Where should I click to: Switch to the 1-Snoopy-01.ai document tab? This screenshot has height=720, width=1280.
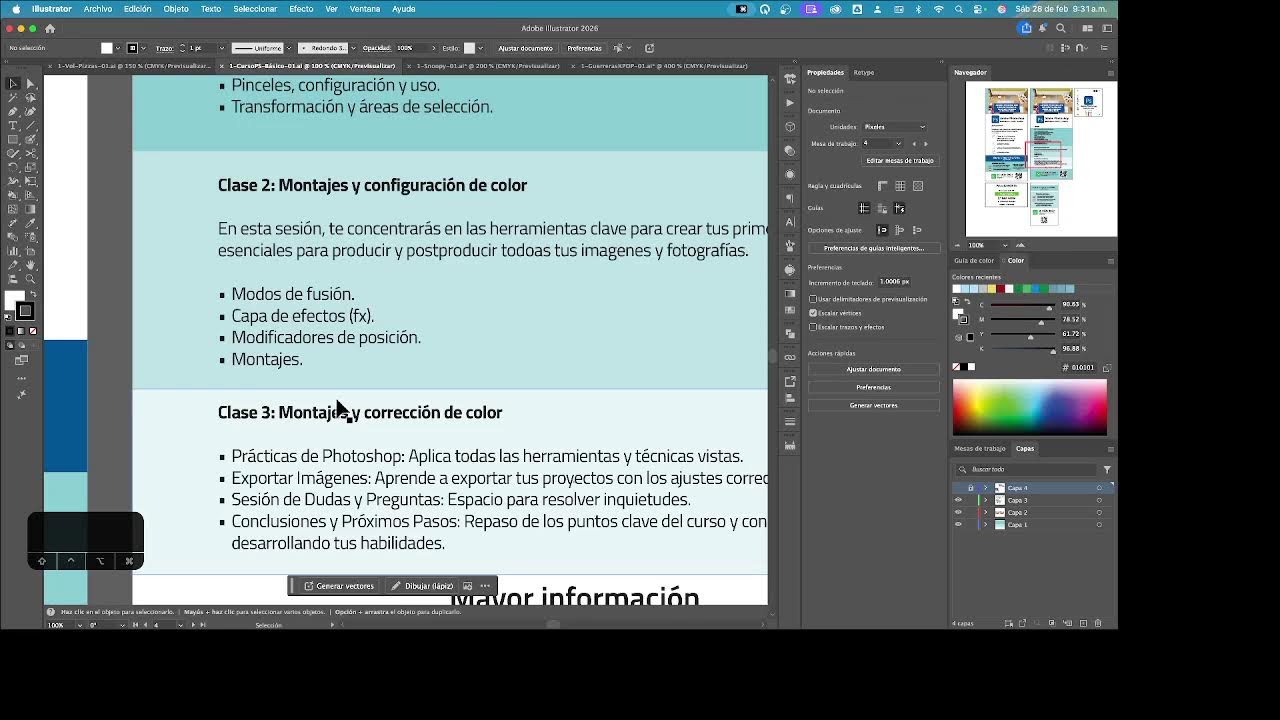click(x=488, y=66)
